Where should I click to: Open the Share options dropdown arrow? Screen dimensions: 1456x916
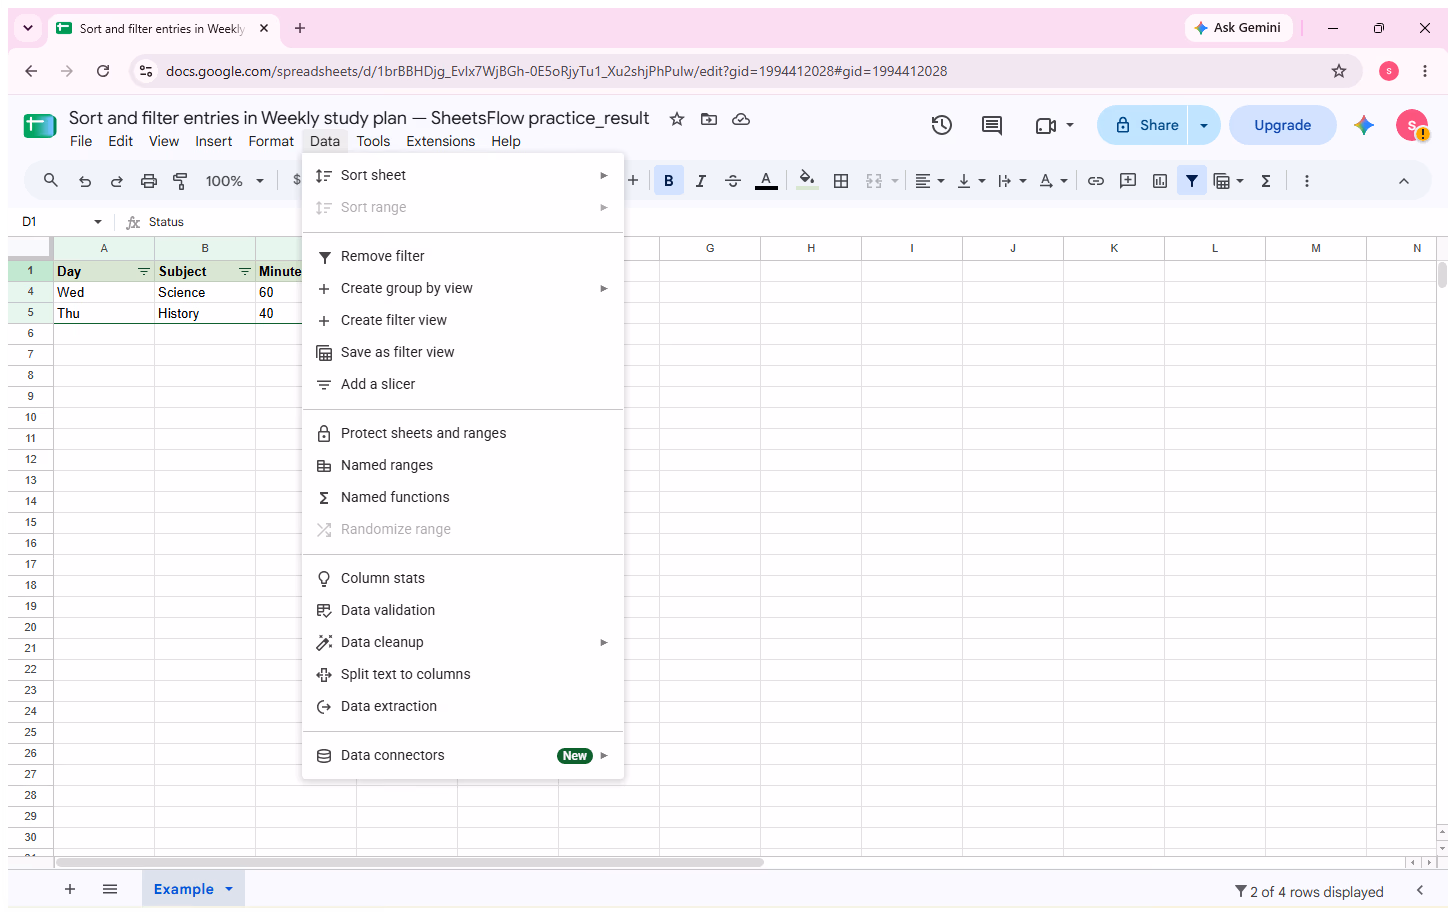click(1204, 125)
